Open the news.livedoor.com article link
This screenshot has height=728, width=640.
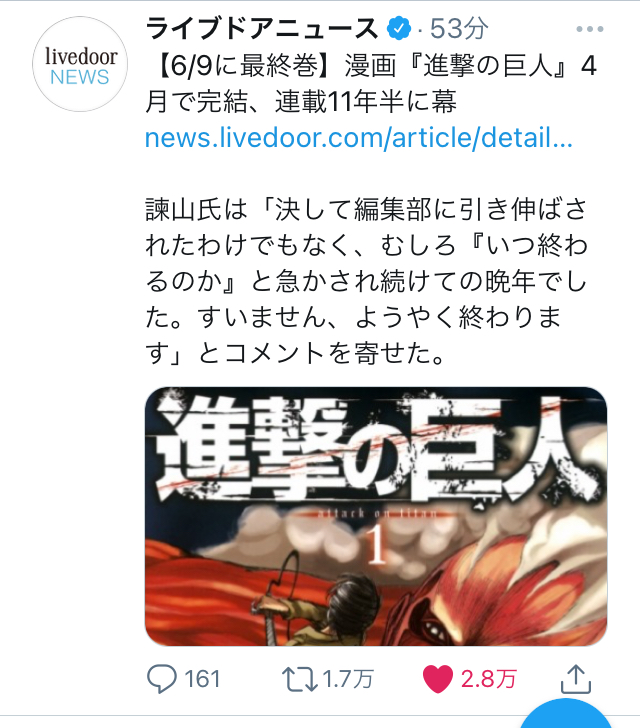pos(359,138)
